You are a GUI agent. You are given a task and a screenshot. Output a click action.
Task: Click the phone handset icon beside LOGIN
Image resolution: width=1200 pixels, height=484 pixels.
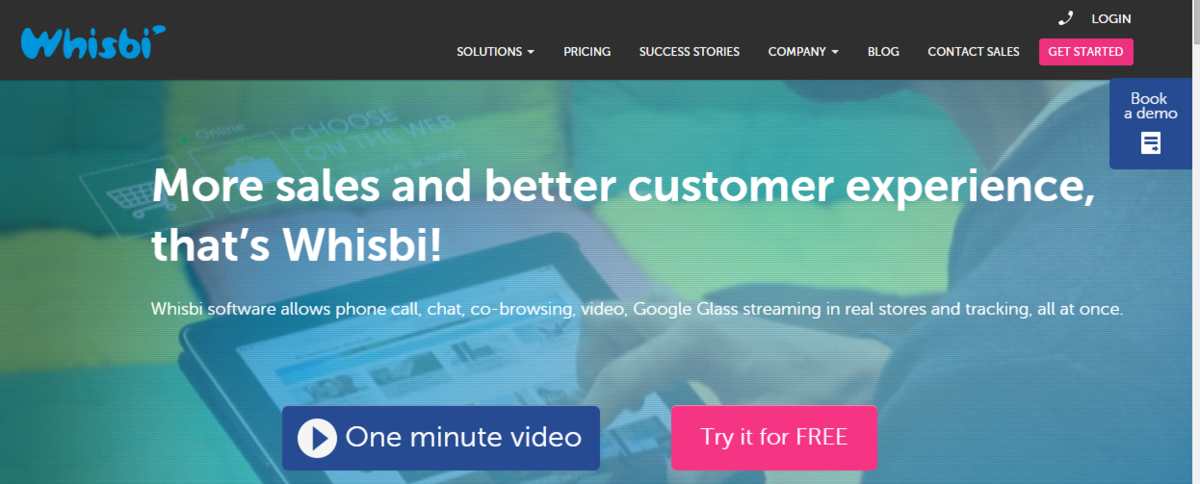pyautogui.click(x=1066, y=18)
